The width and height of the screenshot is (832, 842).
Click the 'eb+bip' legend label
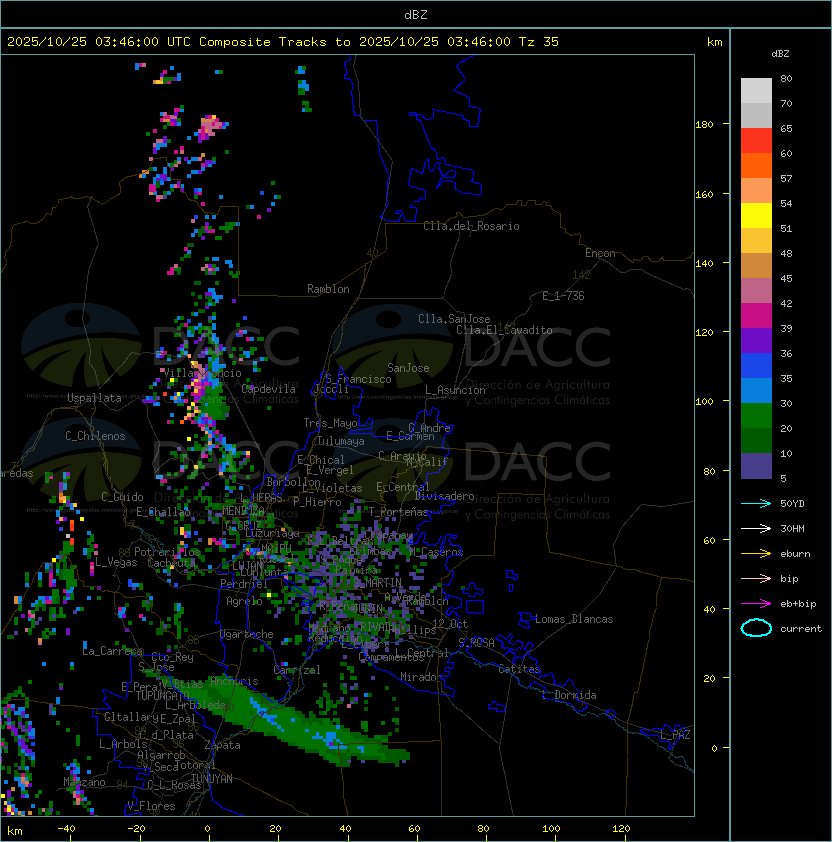click(798, 604)
